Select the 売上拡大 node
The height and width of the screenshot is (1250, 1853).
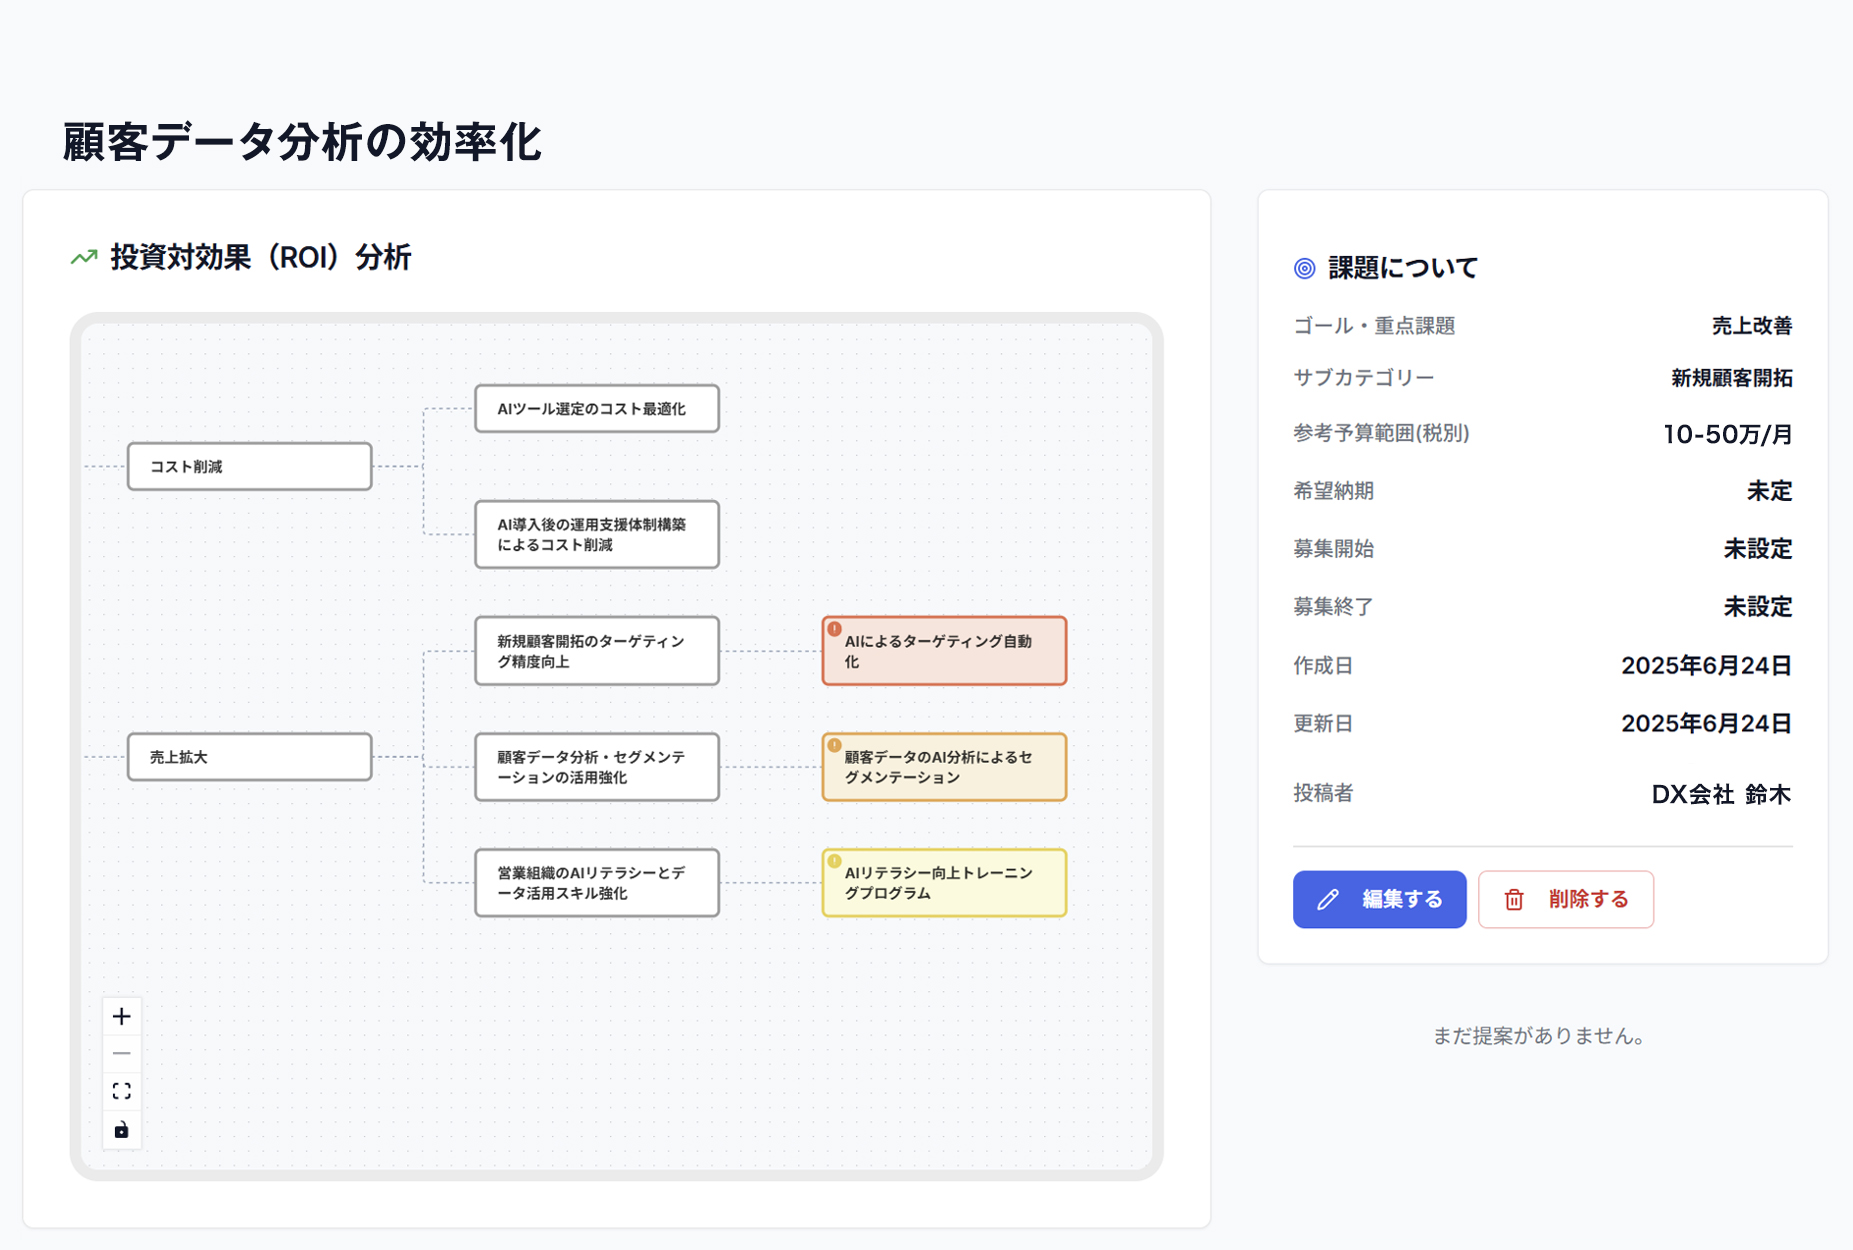(248, 756)
